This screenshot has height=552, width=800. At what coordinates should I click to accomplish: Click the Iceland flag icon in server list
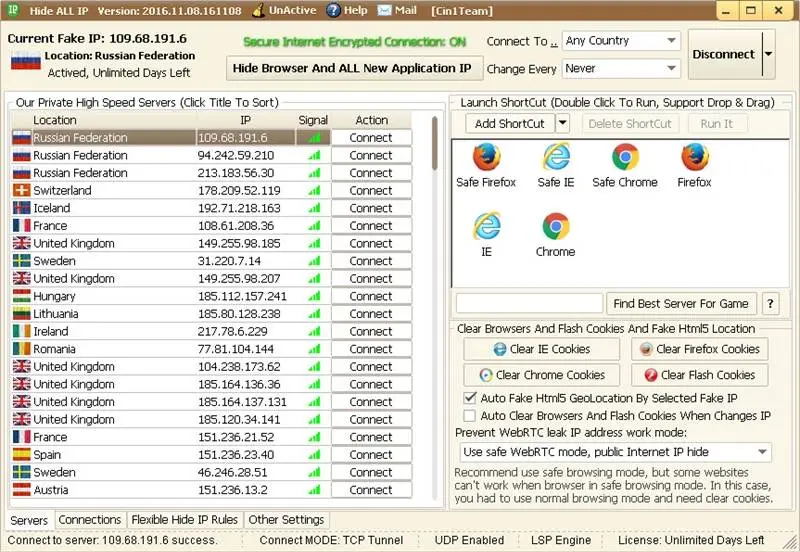[x=21, y=208]
